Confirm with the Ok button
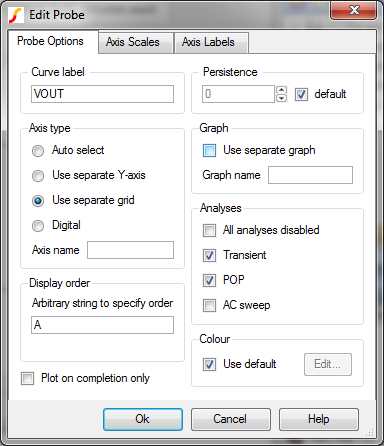Image resolution: width=384 pixels, height=446 pixels. (143, 419)
